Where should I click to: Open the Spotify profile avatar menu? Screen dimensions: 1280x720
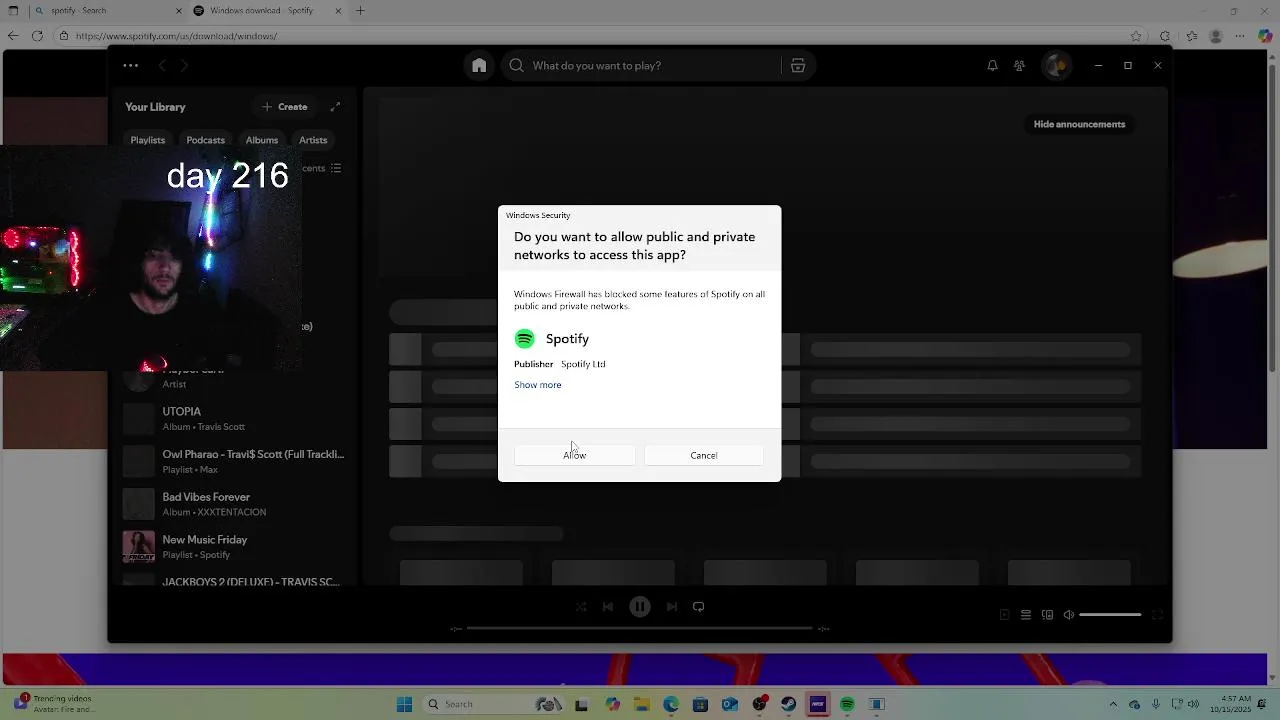point(1056,66)
